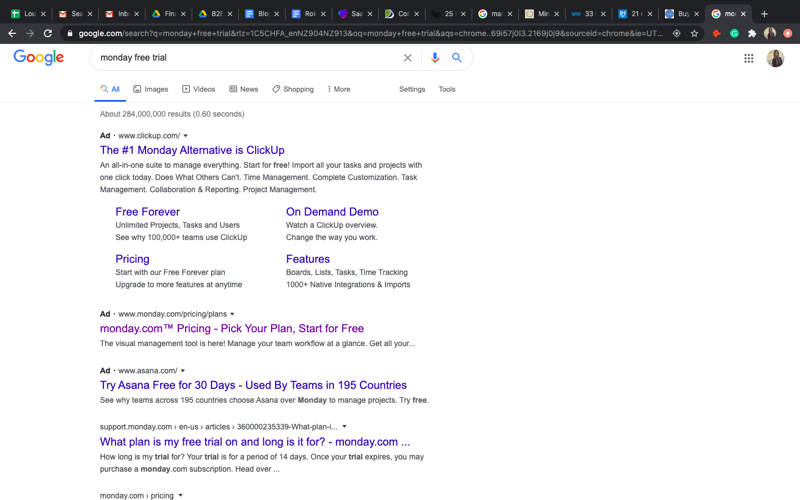Close the active Google search tab

click(x=743, y=14)
